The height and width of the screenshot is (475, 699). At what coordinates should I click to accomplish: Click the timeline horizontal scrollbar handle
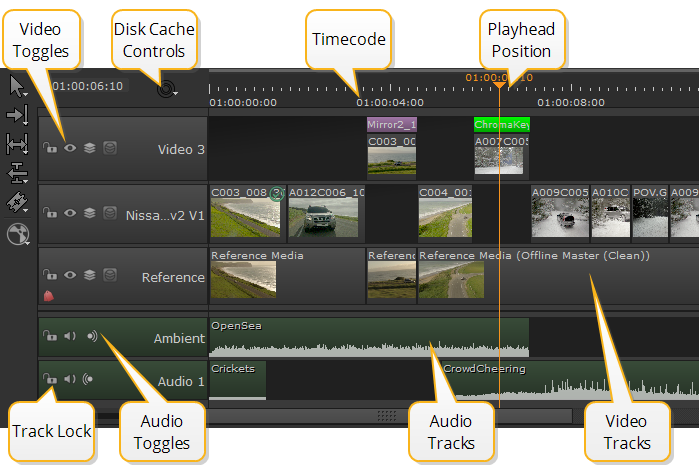point(386,415)
